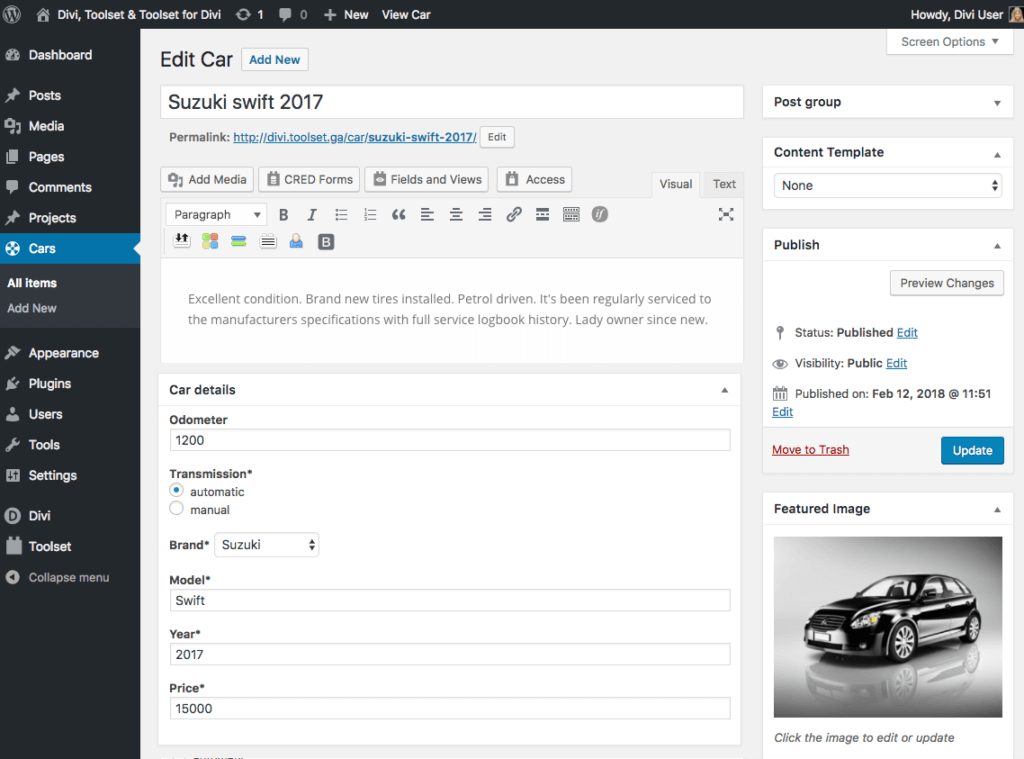This screenshot has height=759, width=1024.
Task: Align text center
Action: pyautogui.click(x=456, y=215)
